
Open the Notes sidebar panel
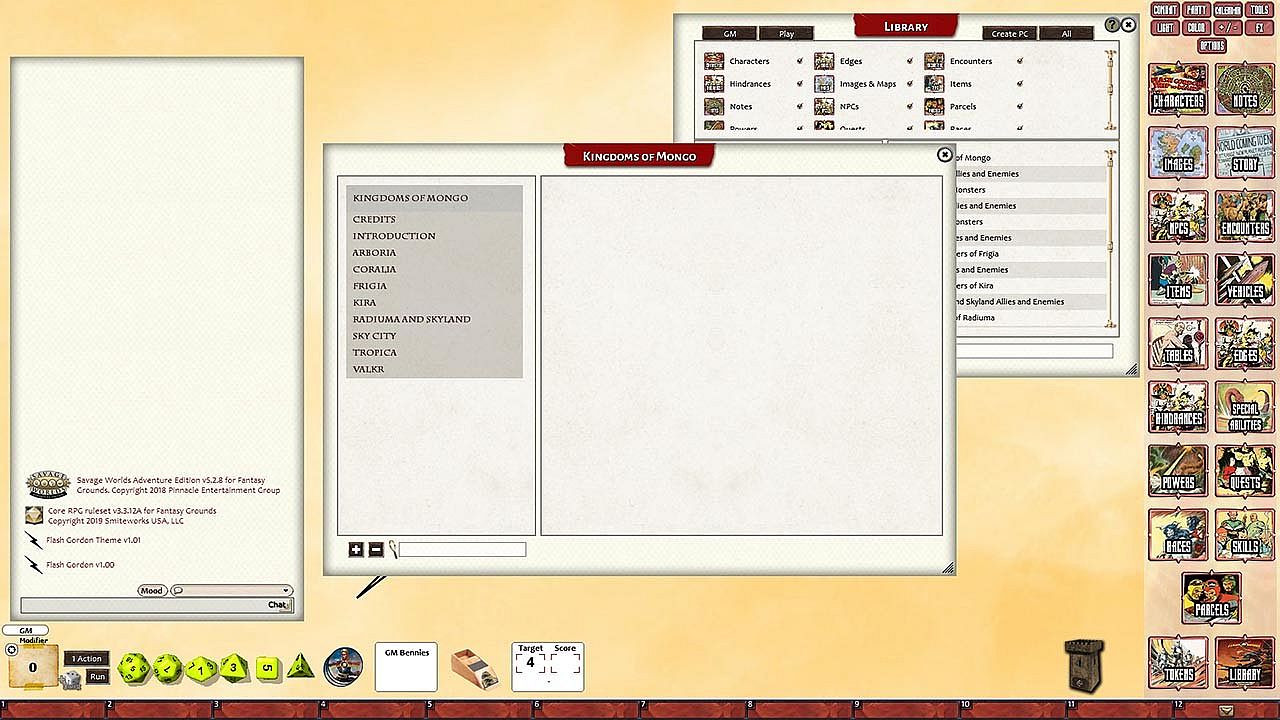click(1245, 90)
